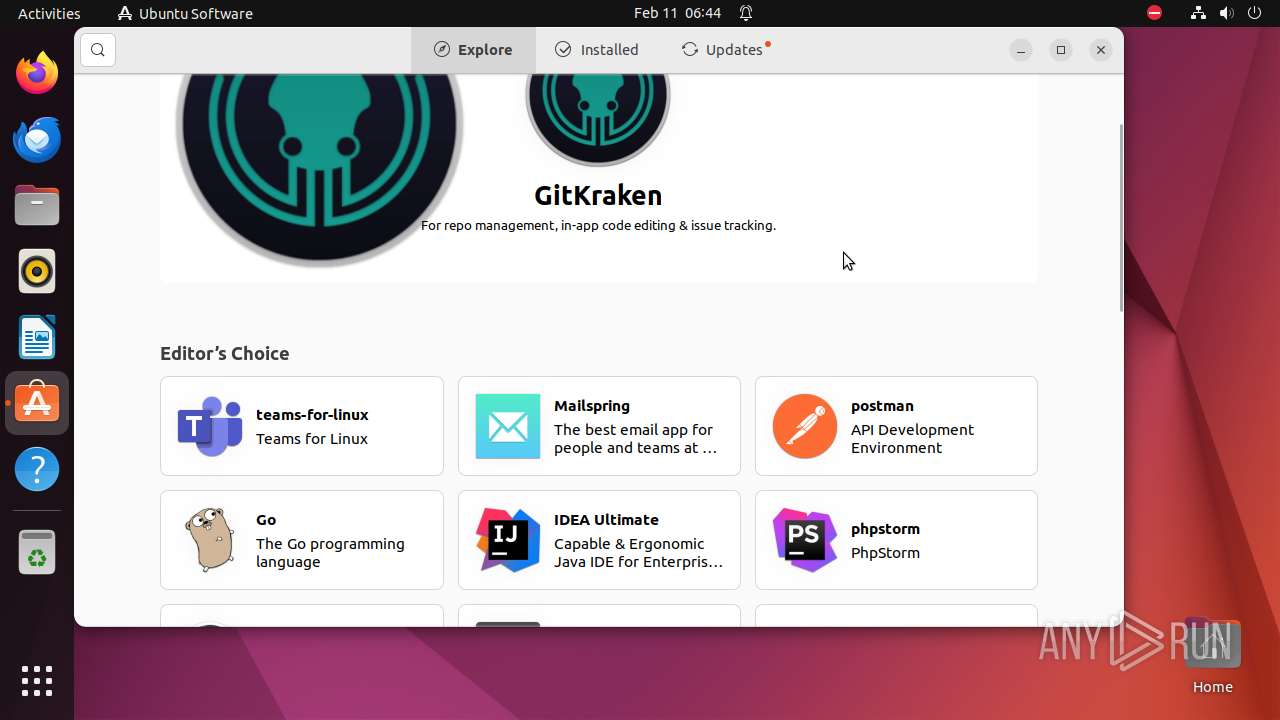Viewport: 1280px width, 720px height.
Task: Click the IntelliJ IJ icon
Action: click(508, 540)
